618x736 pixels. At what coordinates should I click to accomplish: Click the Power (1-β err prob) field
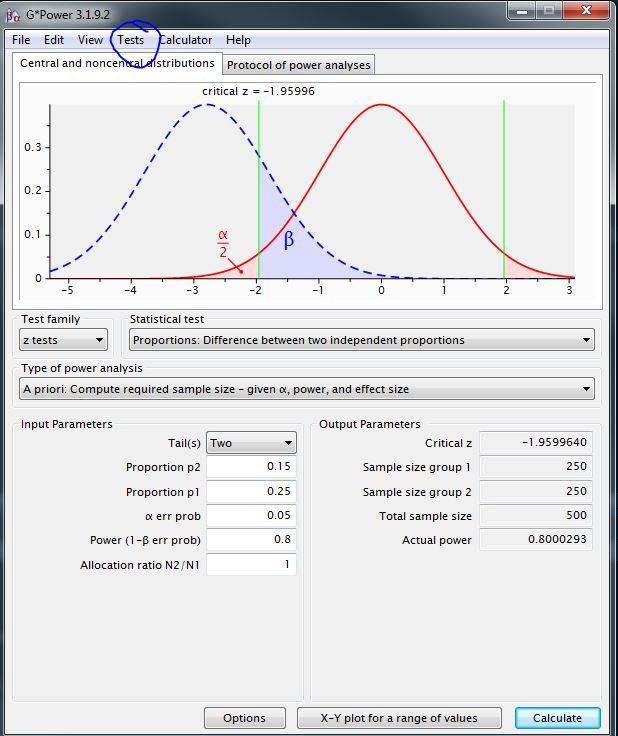251,539
